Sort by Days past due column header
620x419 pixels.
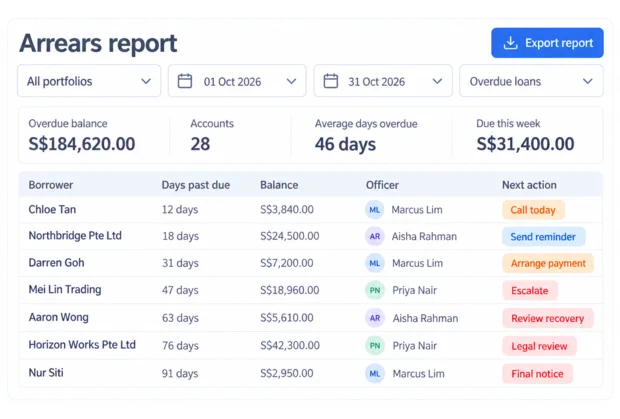point(196,185)
